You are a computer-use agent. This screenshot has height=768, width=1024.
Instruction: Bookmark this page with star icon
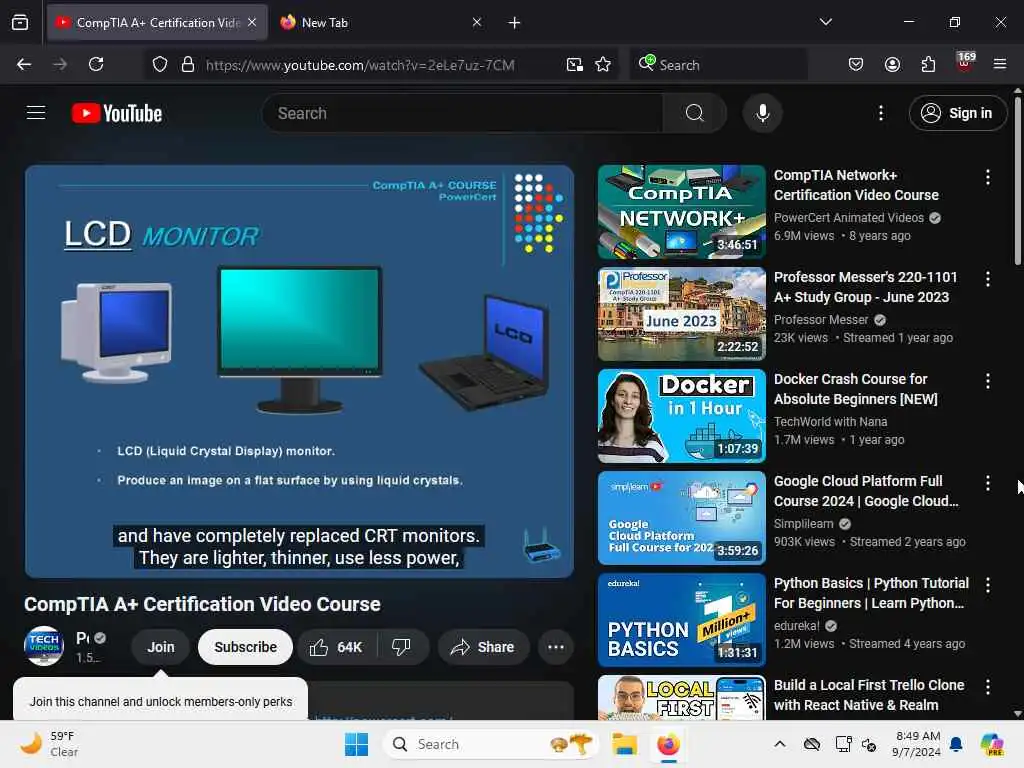pos(603,64)
